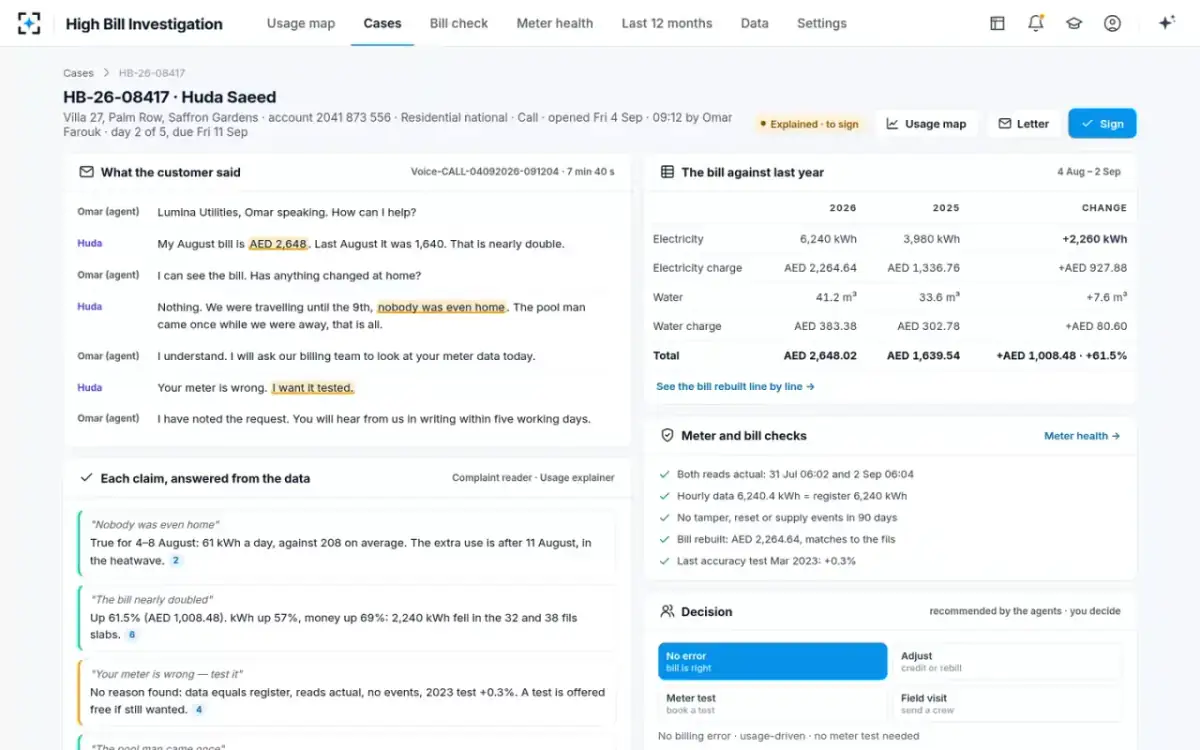Select the Meter test decision option

772,703
